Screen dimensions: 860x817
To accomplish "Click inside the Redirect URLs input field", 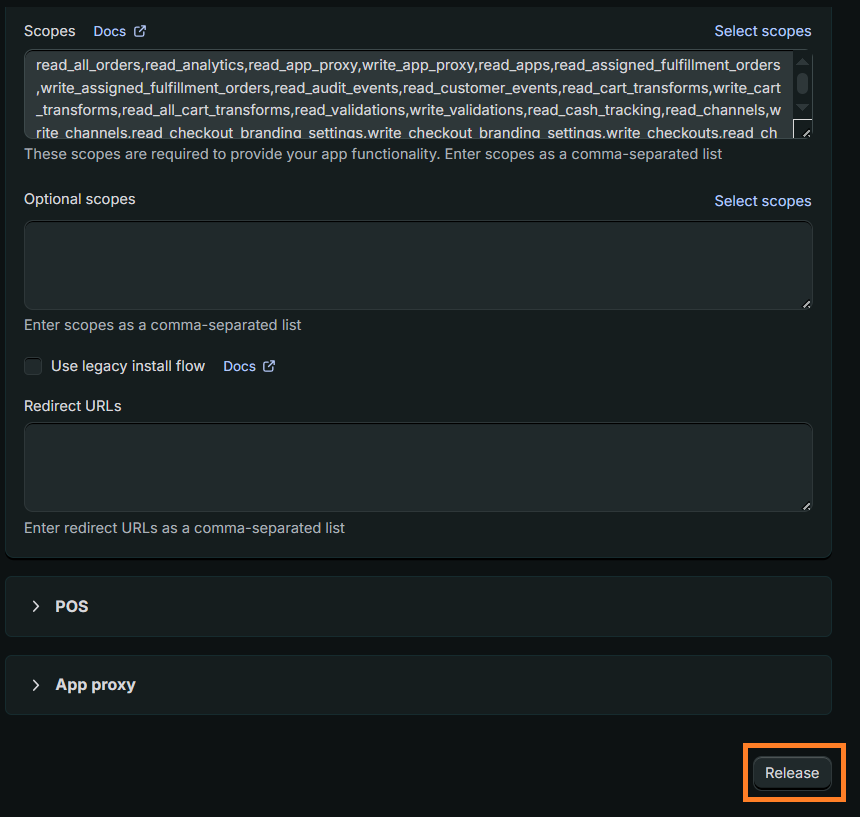I will click(x=417, y=466).
